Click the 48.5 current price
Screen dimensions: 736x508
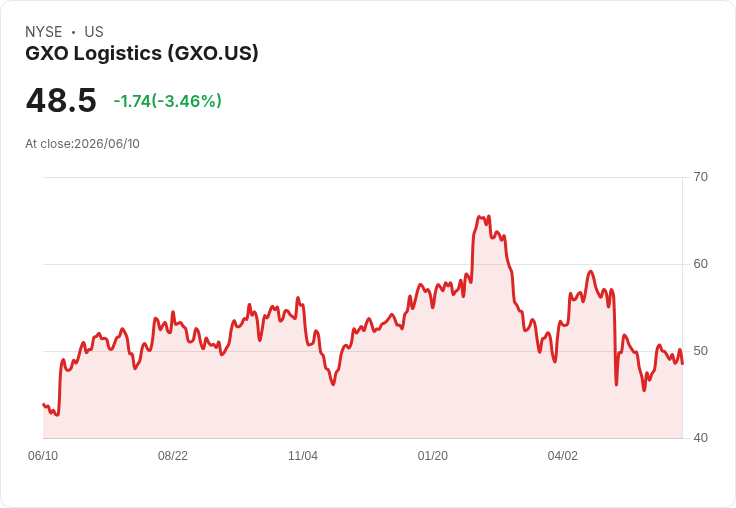[61, 100]
